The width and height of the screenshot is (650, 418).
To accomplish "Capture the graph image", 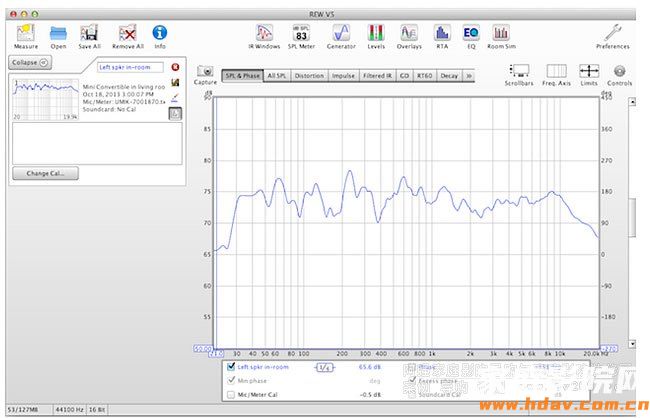I will [205, 75].
